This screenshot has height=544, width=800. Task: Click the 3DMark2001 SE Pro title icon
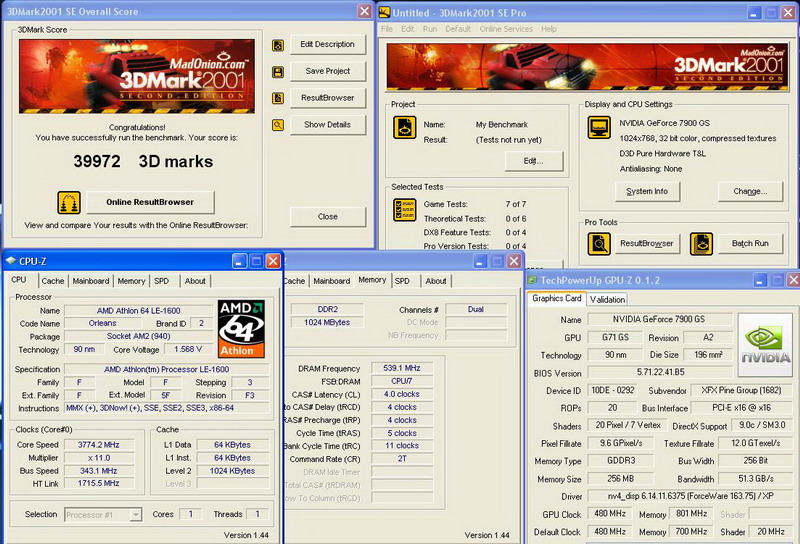click(384, 12)
